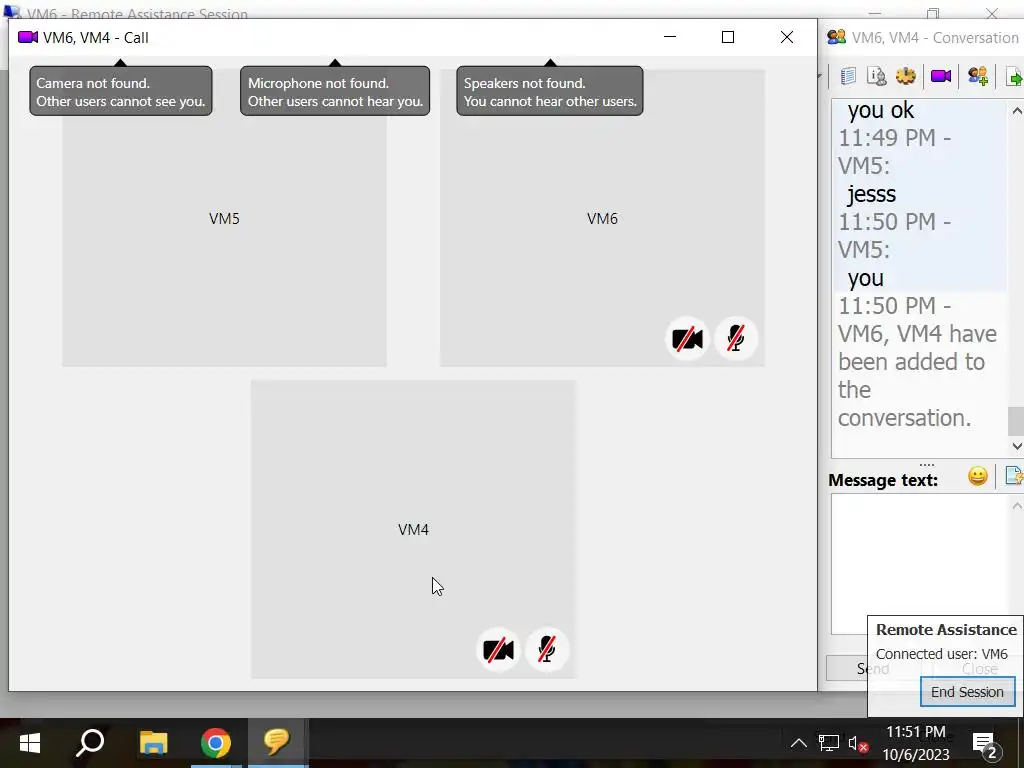1024x768 pixels.
Task: Dismiss the 'Microphone not found' tooltip
Action: click(x=335, y=91)
